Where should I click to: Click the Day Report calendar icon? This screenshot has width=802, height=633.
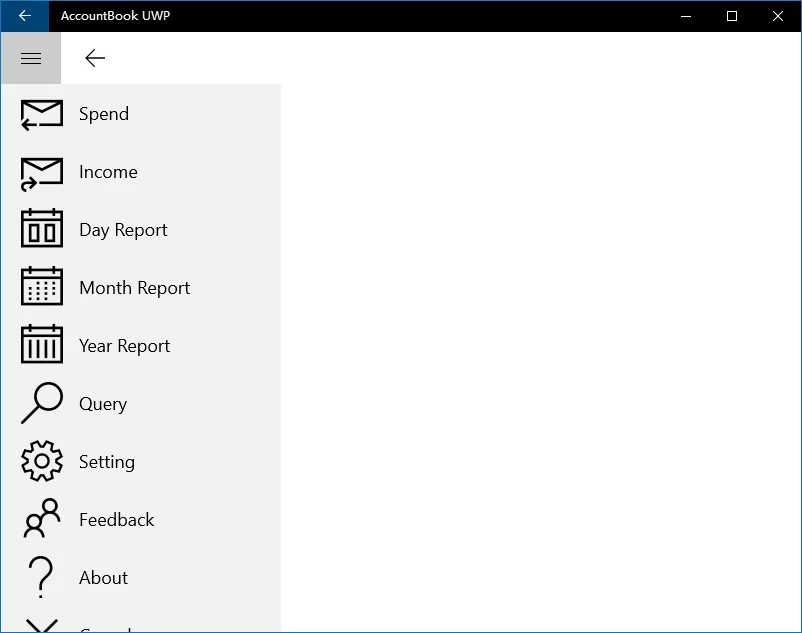42,229
